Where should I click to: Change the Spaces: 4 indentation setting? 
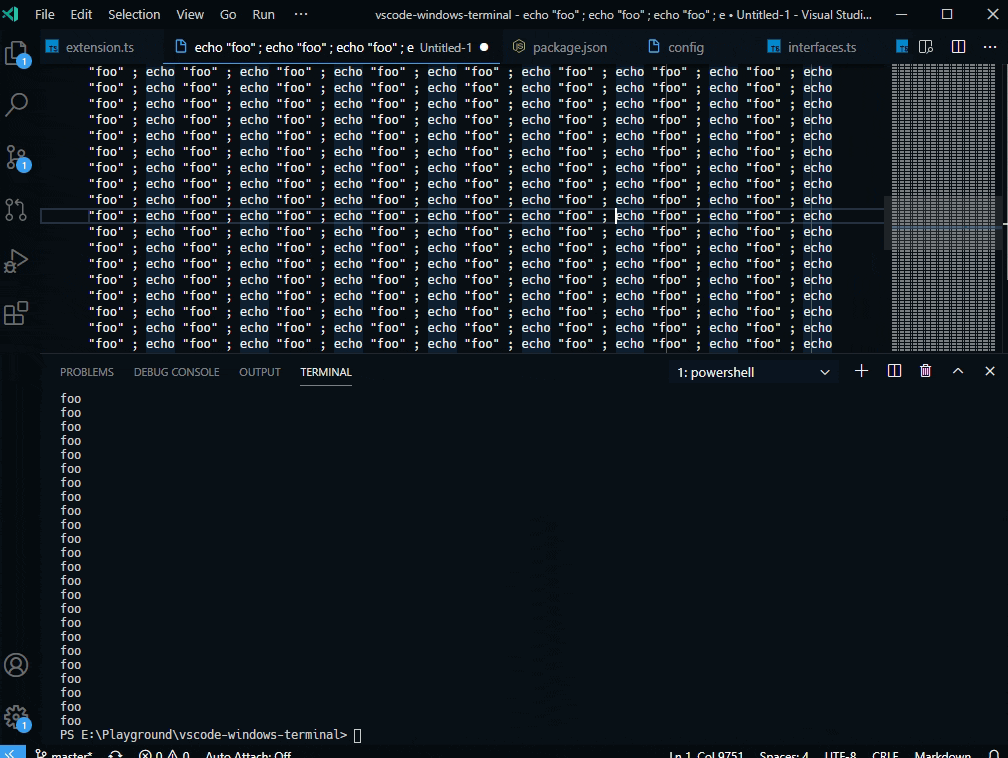(784, 753)
